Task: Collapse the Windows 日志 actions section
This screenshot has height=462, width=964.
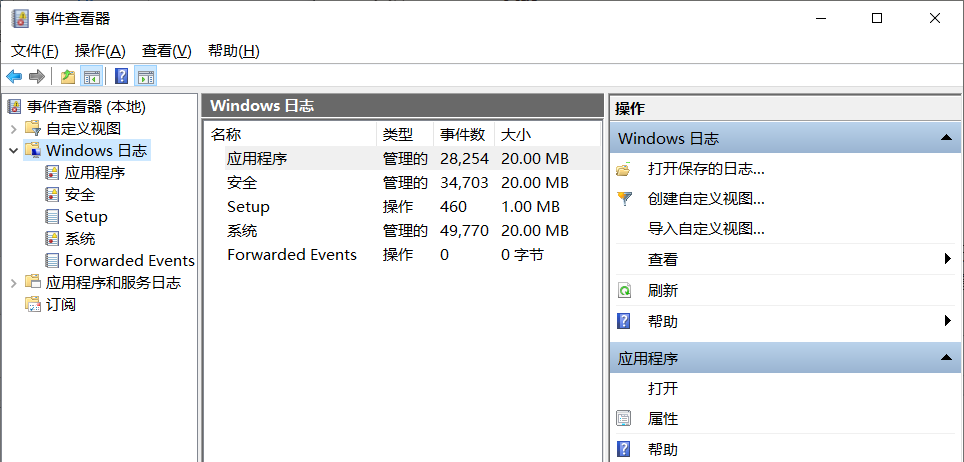Action: [947, 138]
